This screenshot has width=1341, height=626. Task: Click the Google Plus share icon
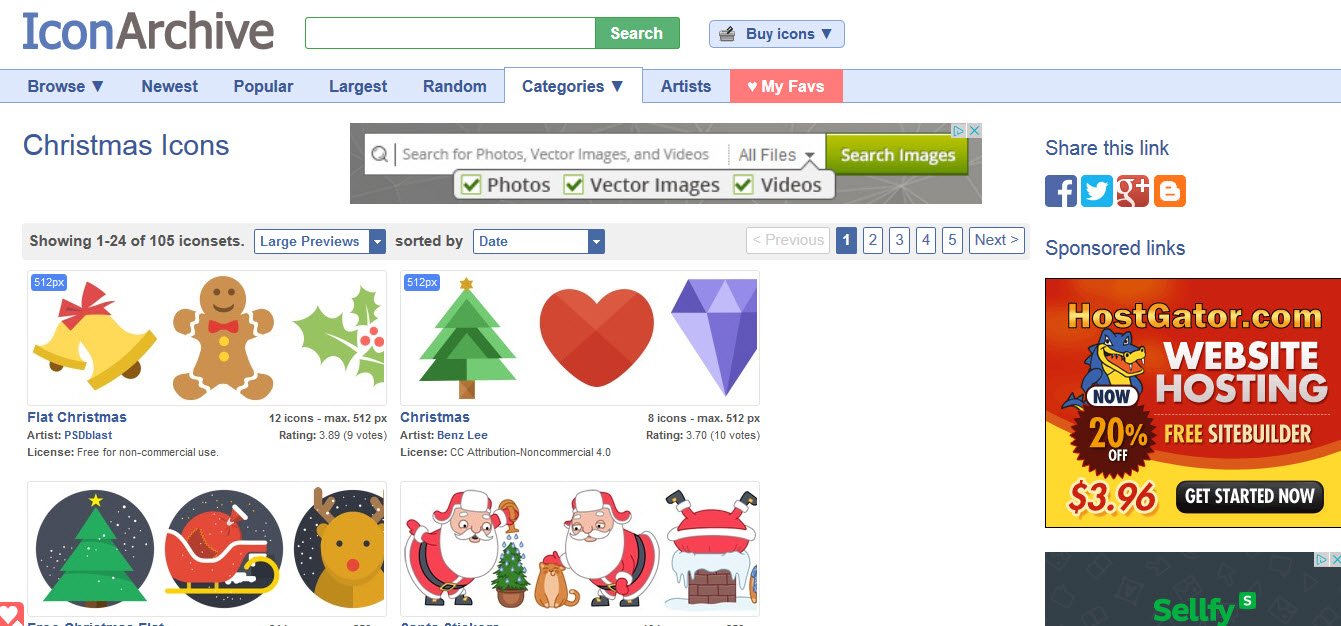click(x=1133, y=191)
